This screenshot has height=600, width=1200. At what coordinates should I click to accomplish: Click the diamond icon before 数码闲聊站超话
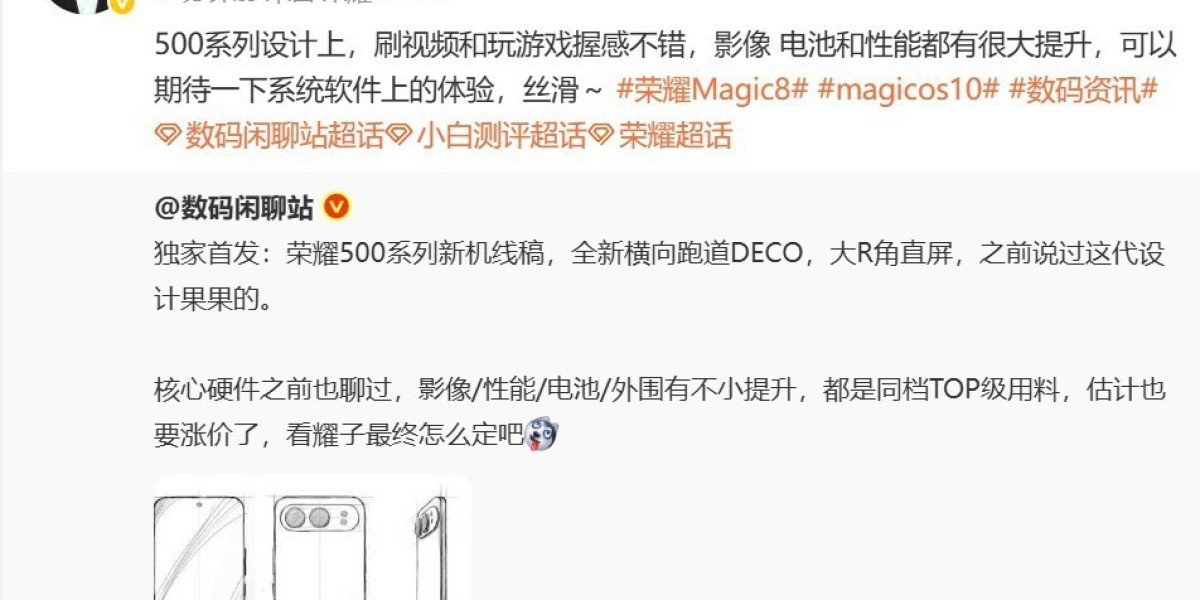pyautogui.click(x=168, y=136)
